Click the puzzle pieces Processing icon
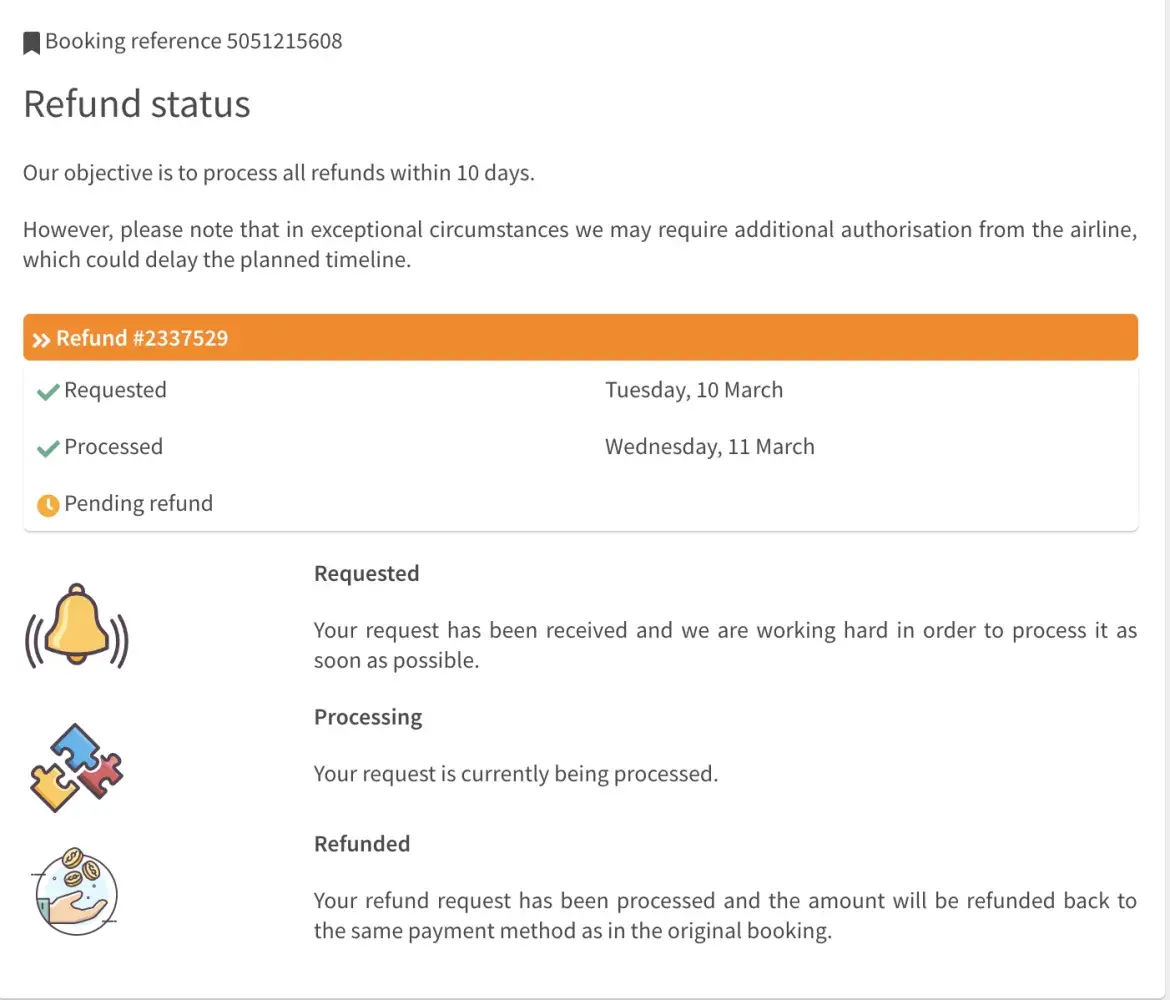 coord(77,767)
